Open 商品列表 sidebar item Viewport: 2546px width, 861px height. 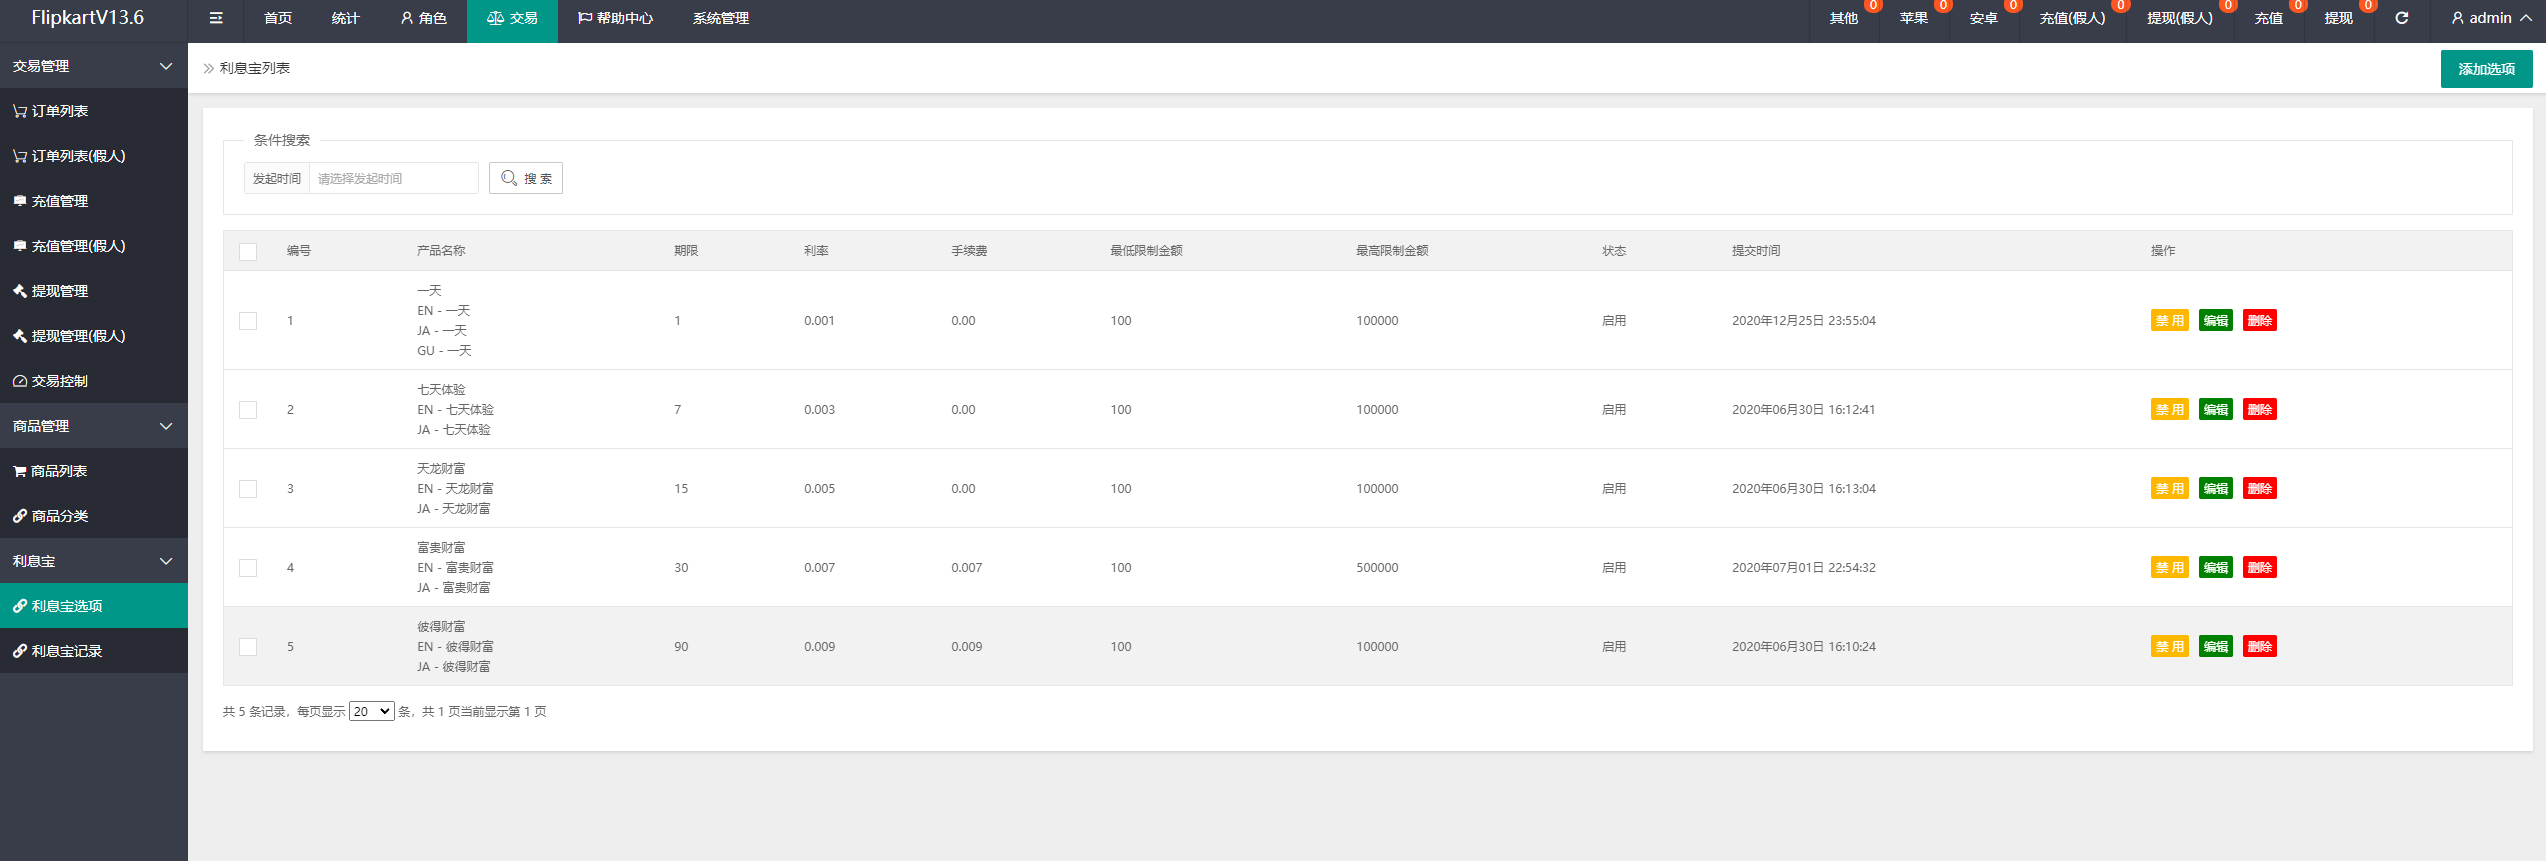(x=94, y=471)
